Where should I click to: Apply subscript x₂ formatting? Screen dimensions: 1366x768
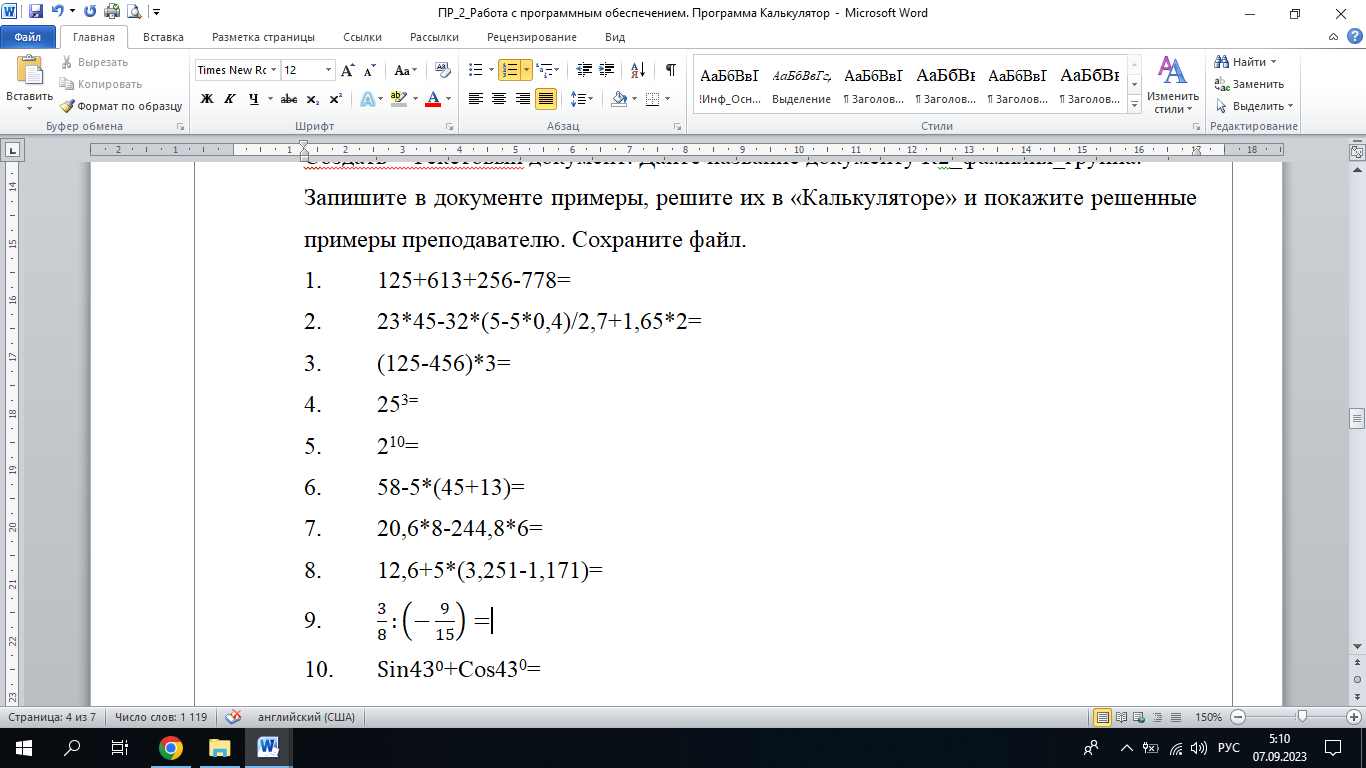click(x=313, y=99)
